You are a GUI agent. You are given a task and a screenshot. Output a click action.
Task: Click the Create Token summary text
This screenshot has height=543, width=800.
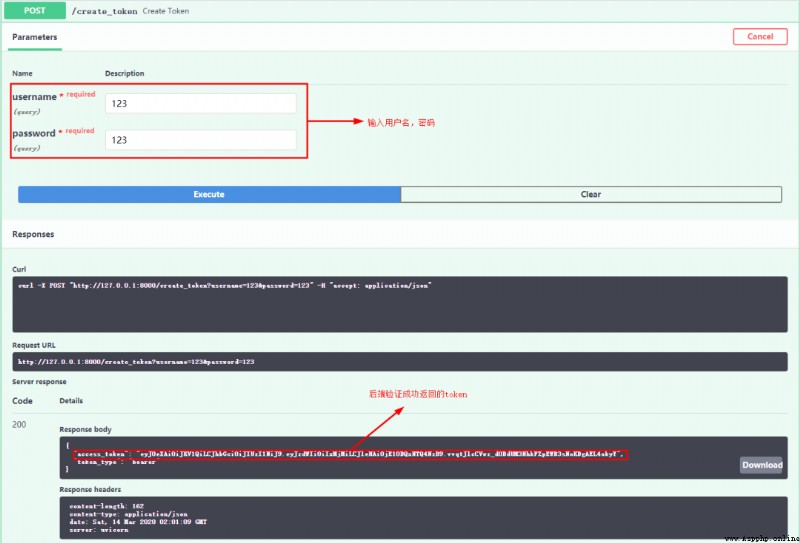tap(166, 11)
